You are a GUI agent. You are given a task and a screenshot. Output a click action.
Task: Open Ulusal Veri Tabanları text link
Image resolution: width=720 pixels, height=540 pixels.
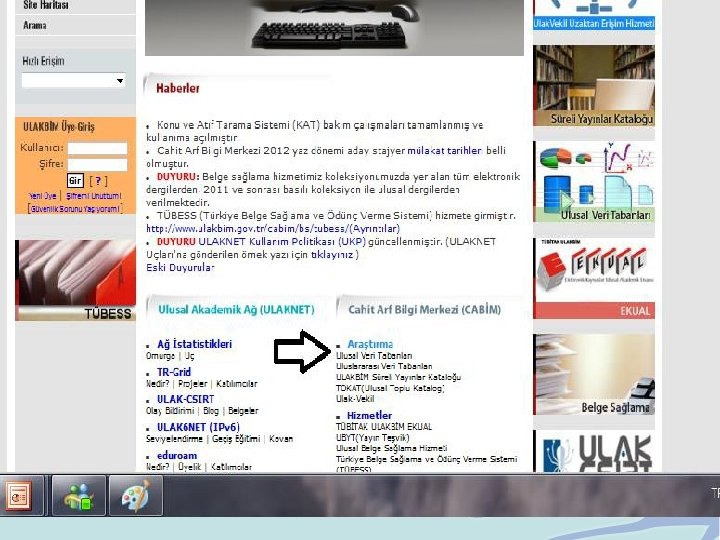tap(374, 355)
